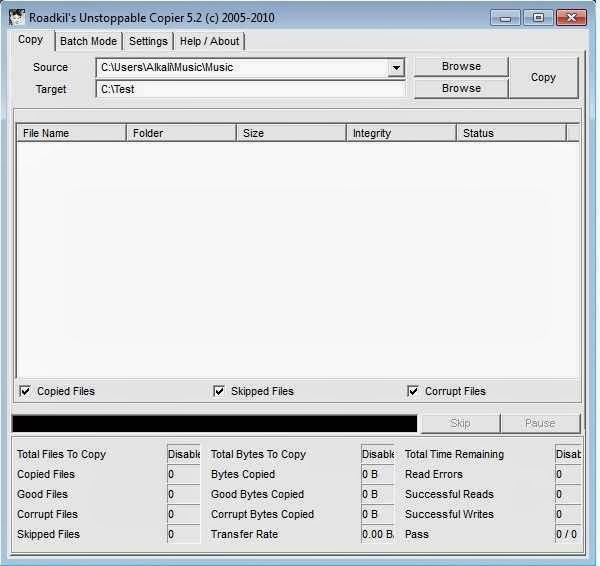Close the Unstoppable Copier window
Image resolution: width=600 pixels, height=566 pixels.
tap(571, 18)
